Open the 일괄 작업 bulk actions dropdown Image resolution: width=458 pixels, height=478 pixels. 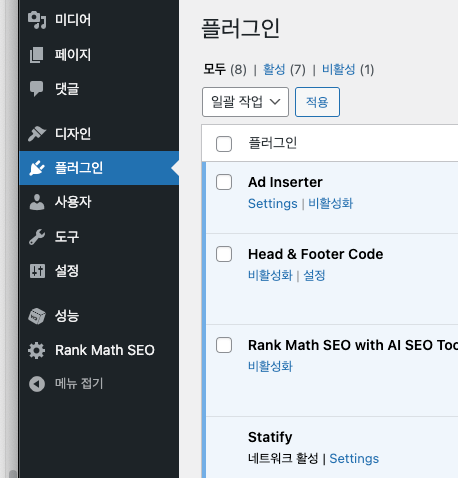pyautogui.click(x=245, y=102)
